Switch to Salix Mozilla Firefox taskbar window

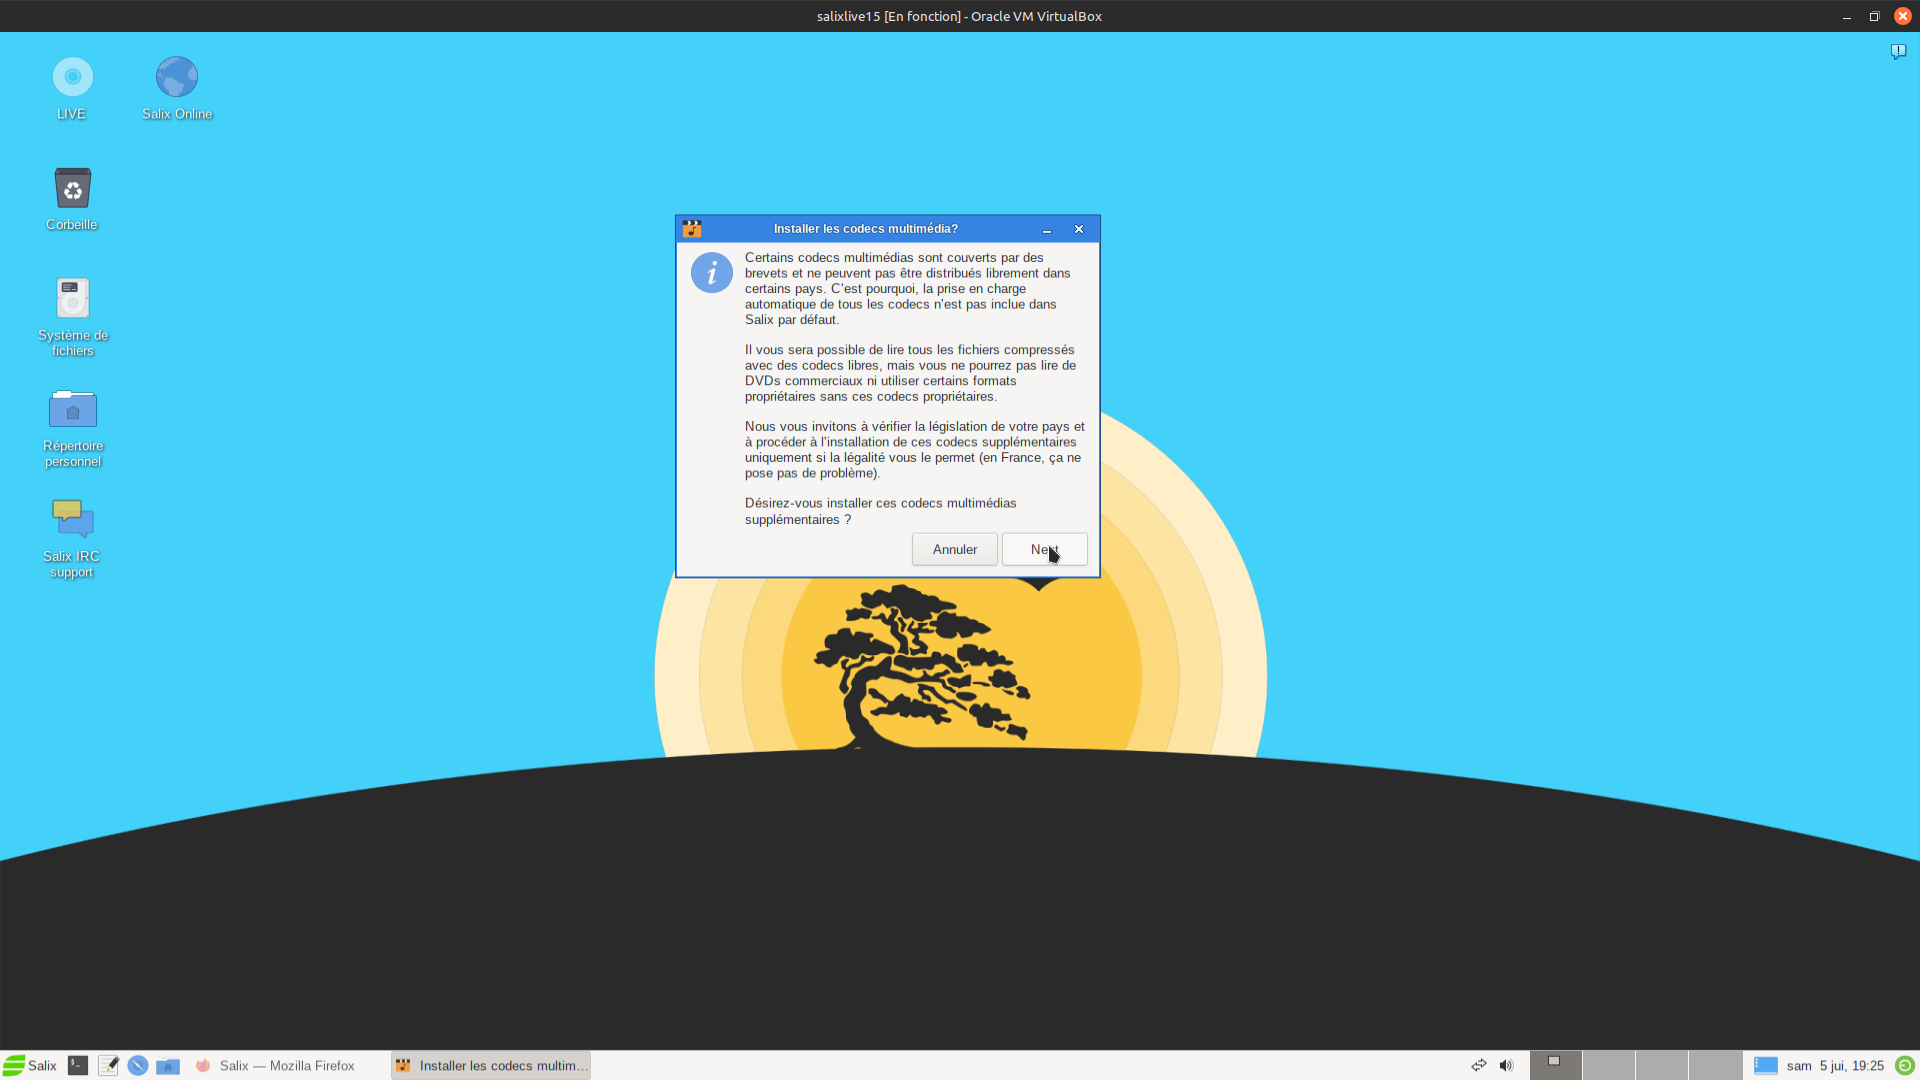click(x=276, y=1066)
